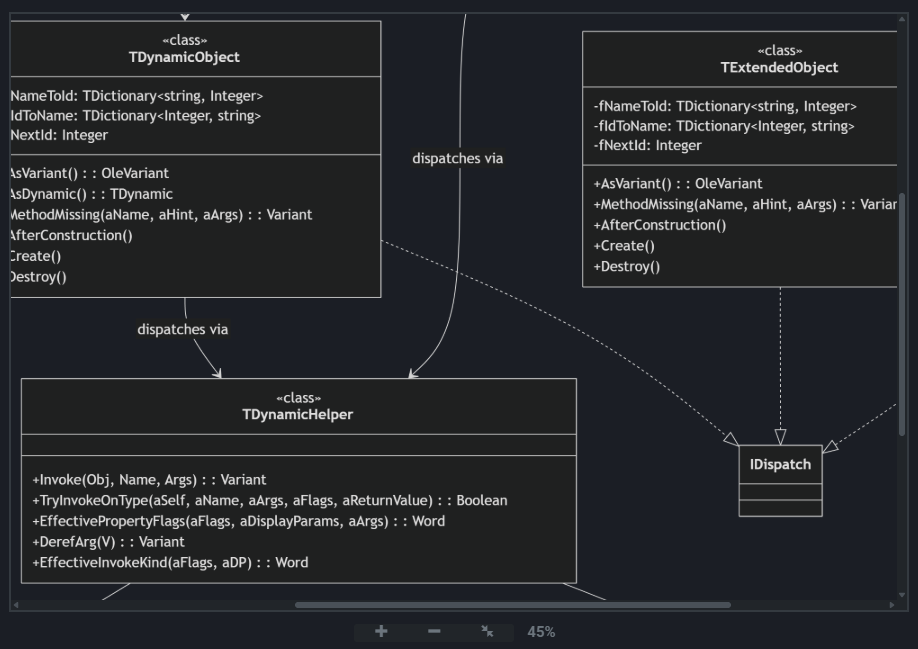This screenshot has width=918, height=649.
Task: Click 'MethodMissing' method in TDynamicObject
Action: tap(162, 215)
